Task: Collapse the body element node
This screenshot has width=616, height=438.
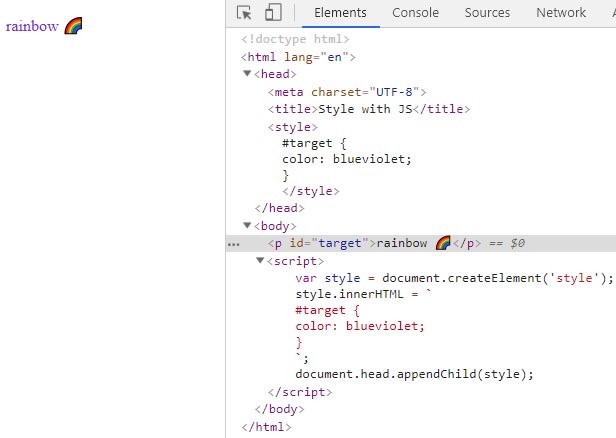Action: (x=247, y=226)
